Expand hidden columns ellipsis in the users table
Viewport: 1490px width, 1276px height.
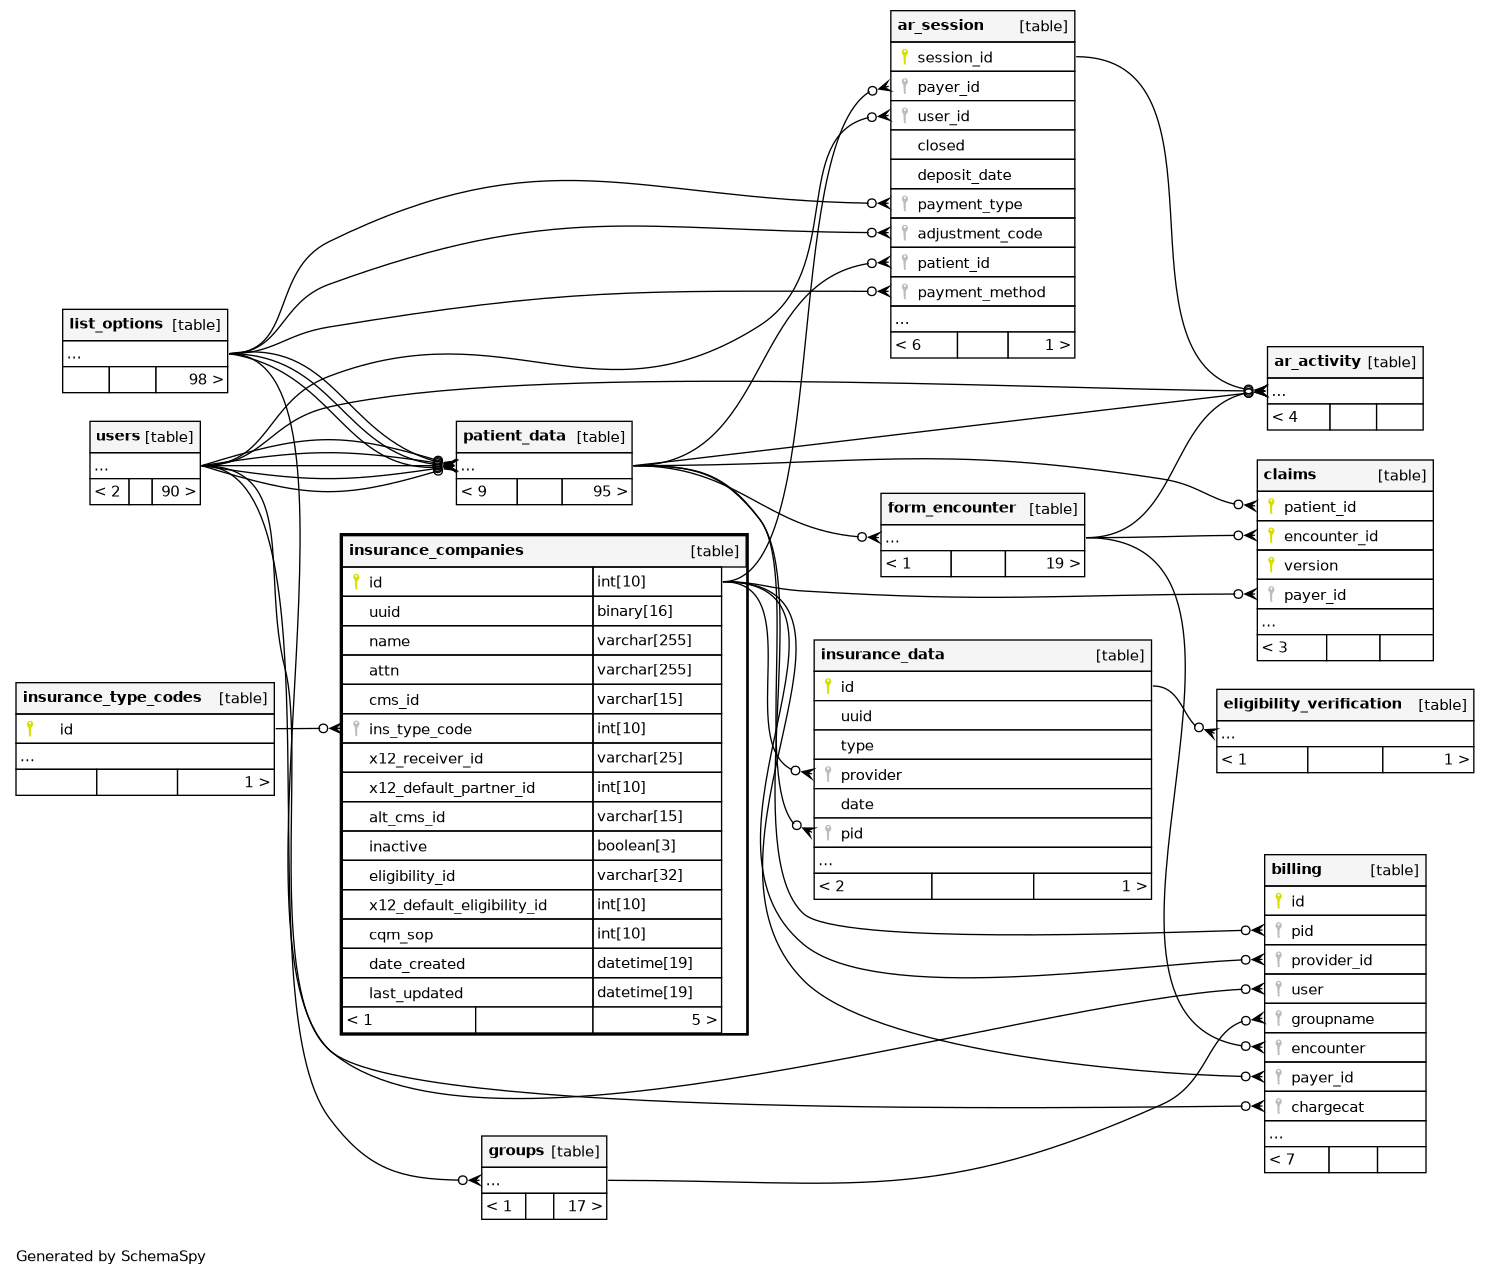[101, 466]
